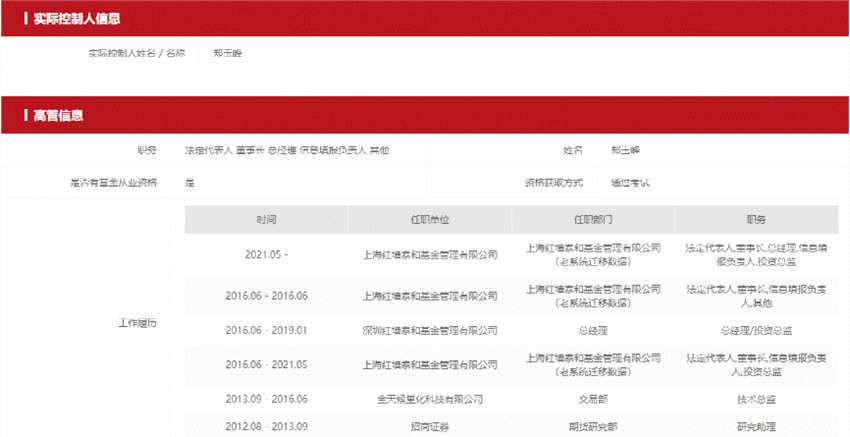Click the company name in the 2016.06 - 2021.05 row

[x=430, y=364]
